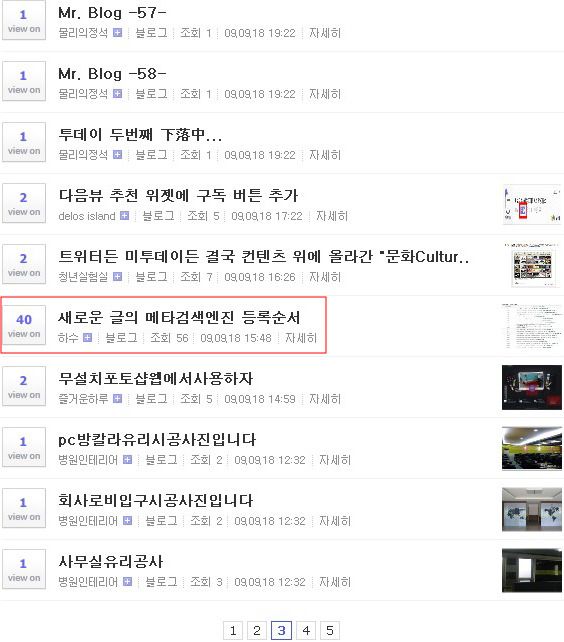Open thumbnail of 무설치포토샵웹에서사용하자 post
This screenshot has width=564, height=642.
[x=532, y=387]
